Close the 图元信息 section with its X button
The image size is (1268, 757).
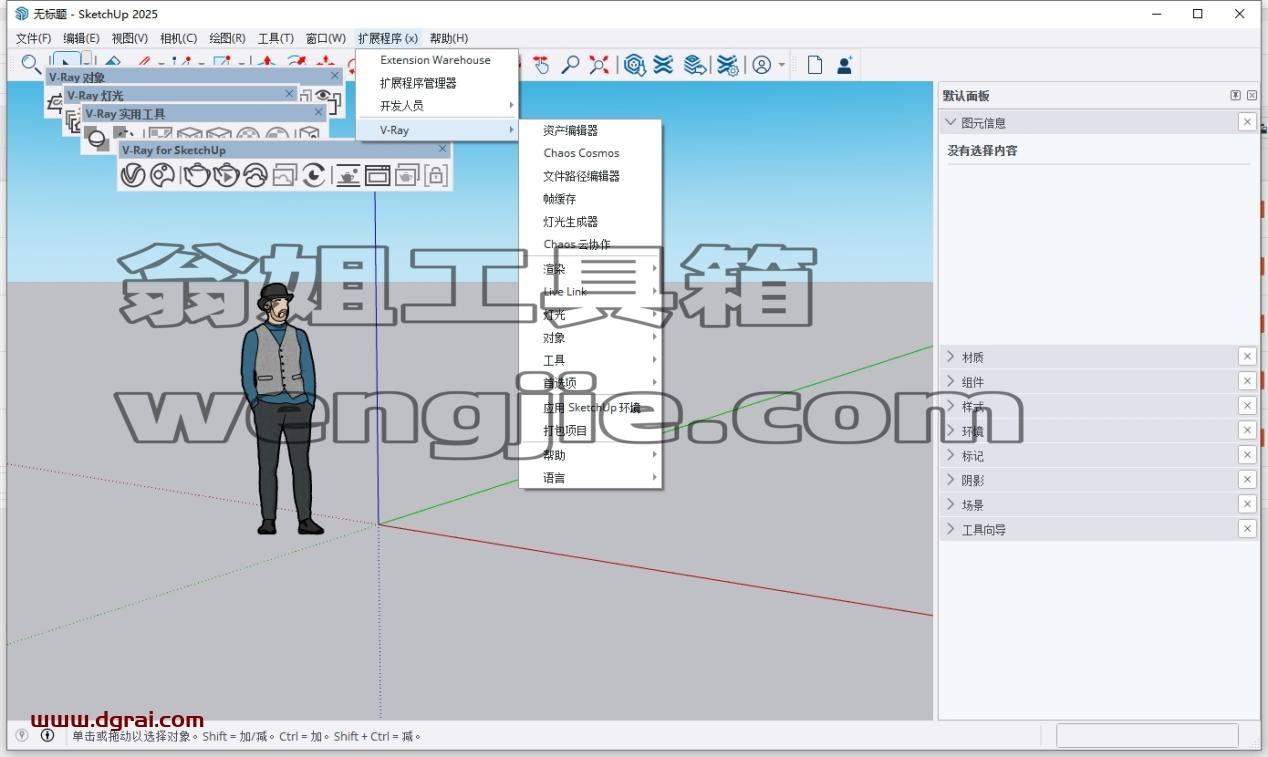tap(1247, 122)
